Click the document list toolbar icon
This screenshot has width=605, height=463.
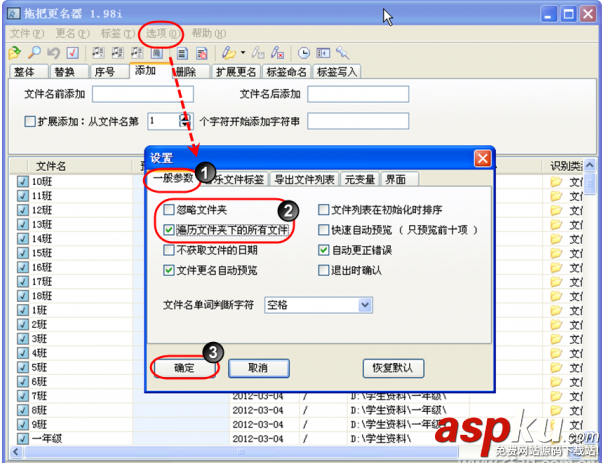pyautogui.click(x=182, y=53)
